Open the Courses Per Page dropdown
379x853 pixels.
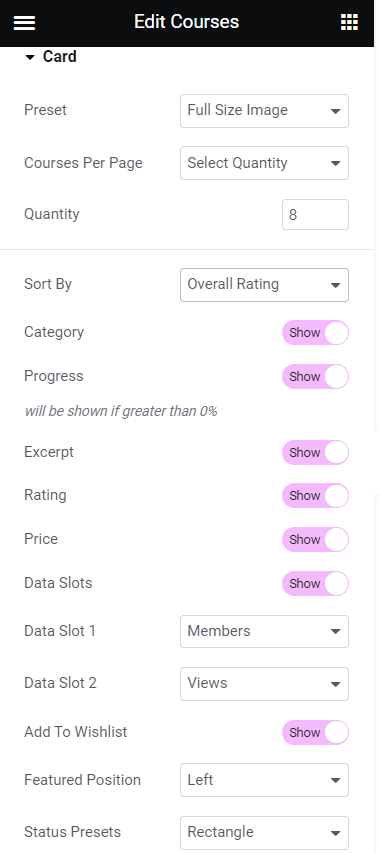click(x=264, y=163)
